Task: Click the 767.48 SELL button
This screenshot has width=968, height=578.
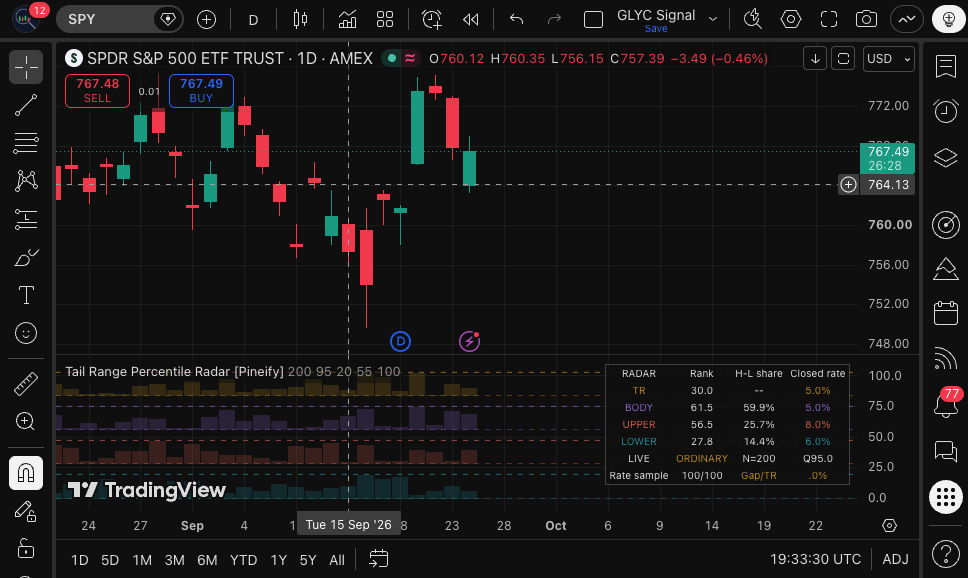Action: tap(98, 91)
